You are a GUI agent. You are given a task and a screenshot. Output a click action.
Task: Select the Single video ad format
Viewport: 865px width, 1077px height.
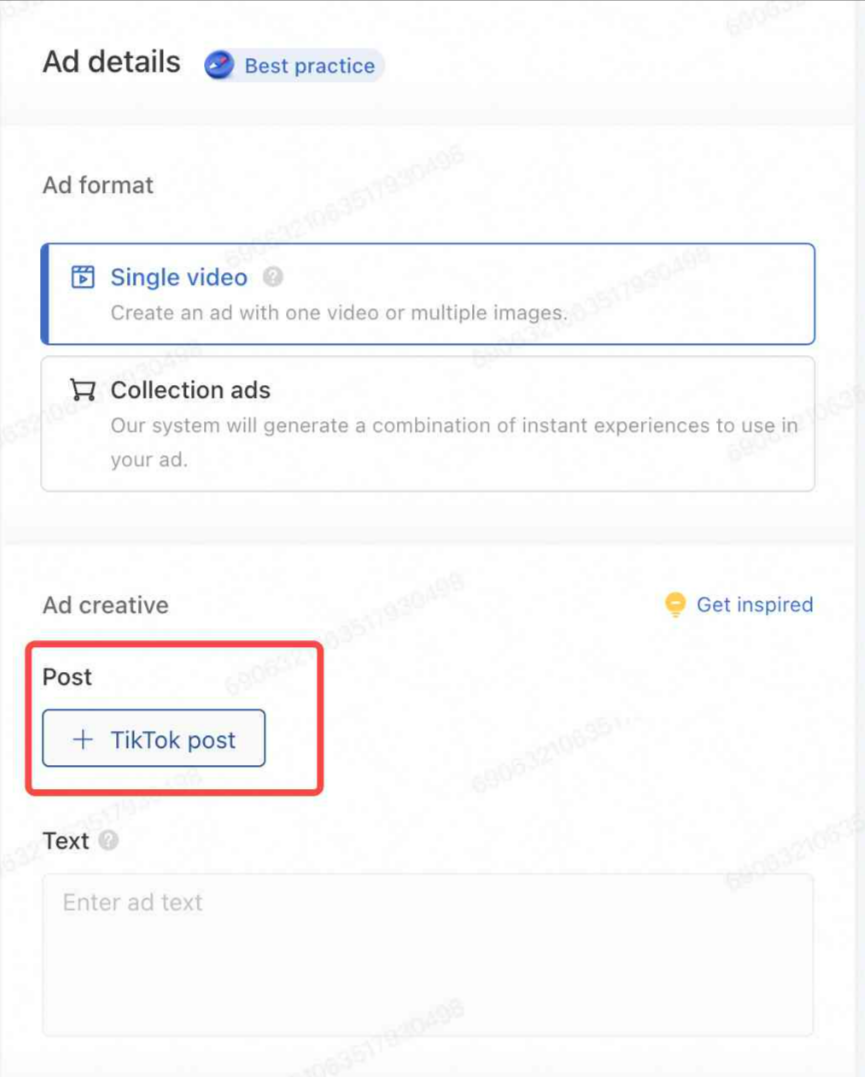[x=428, y=294]
